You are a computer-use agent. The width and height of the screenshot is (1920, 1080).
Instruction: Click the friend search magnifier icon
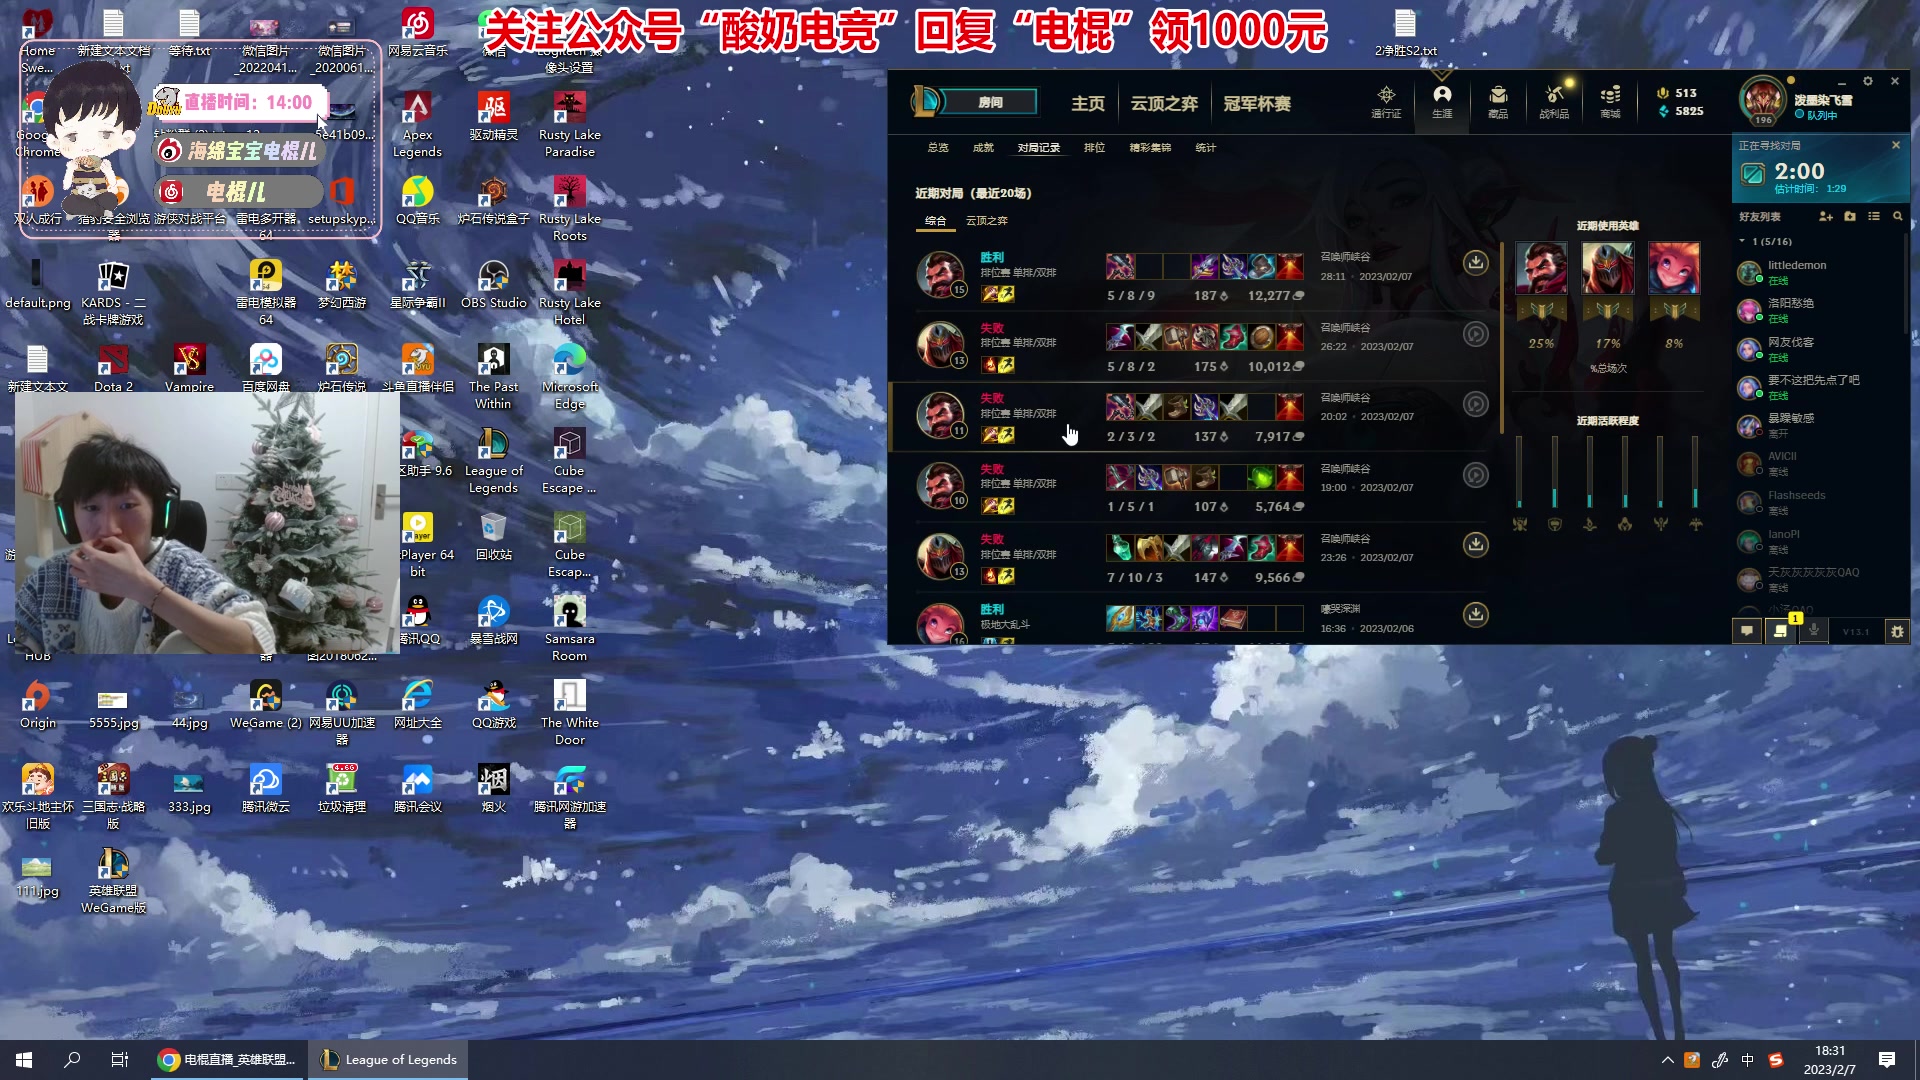(x=1898, y=216)
